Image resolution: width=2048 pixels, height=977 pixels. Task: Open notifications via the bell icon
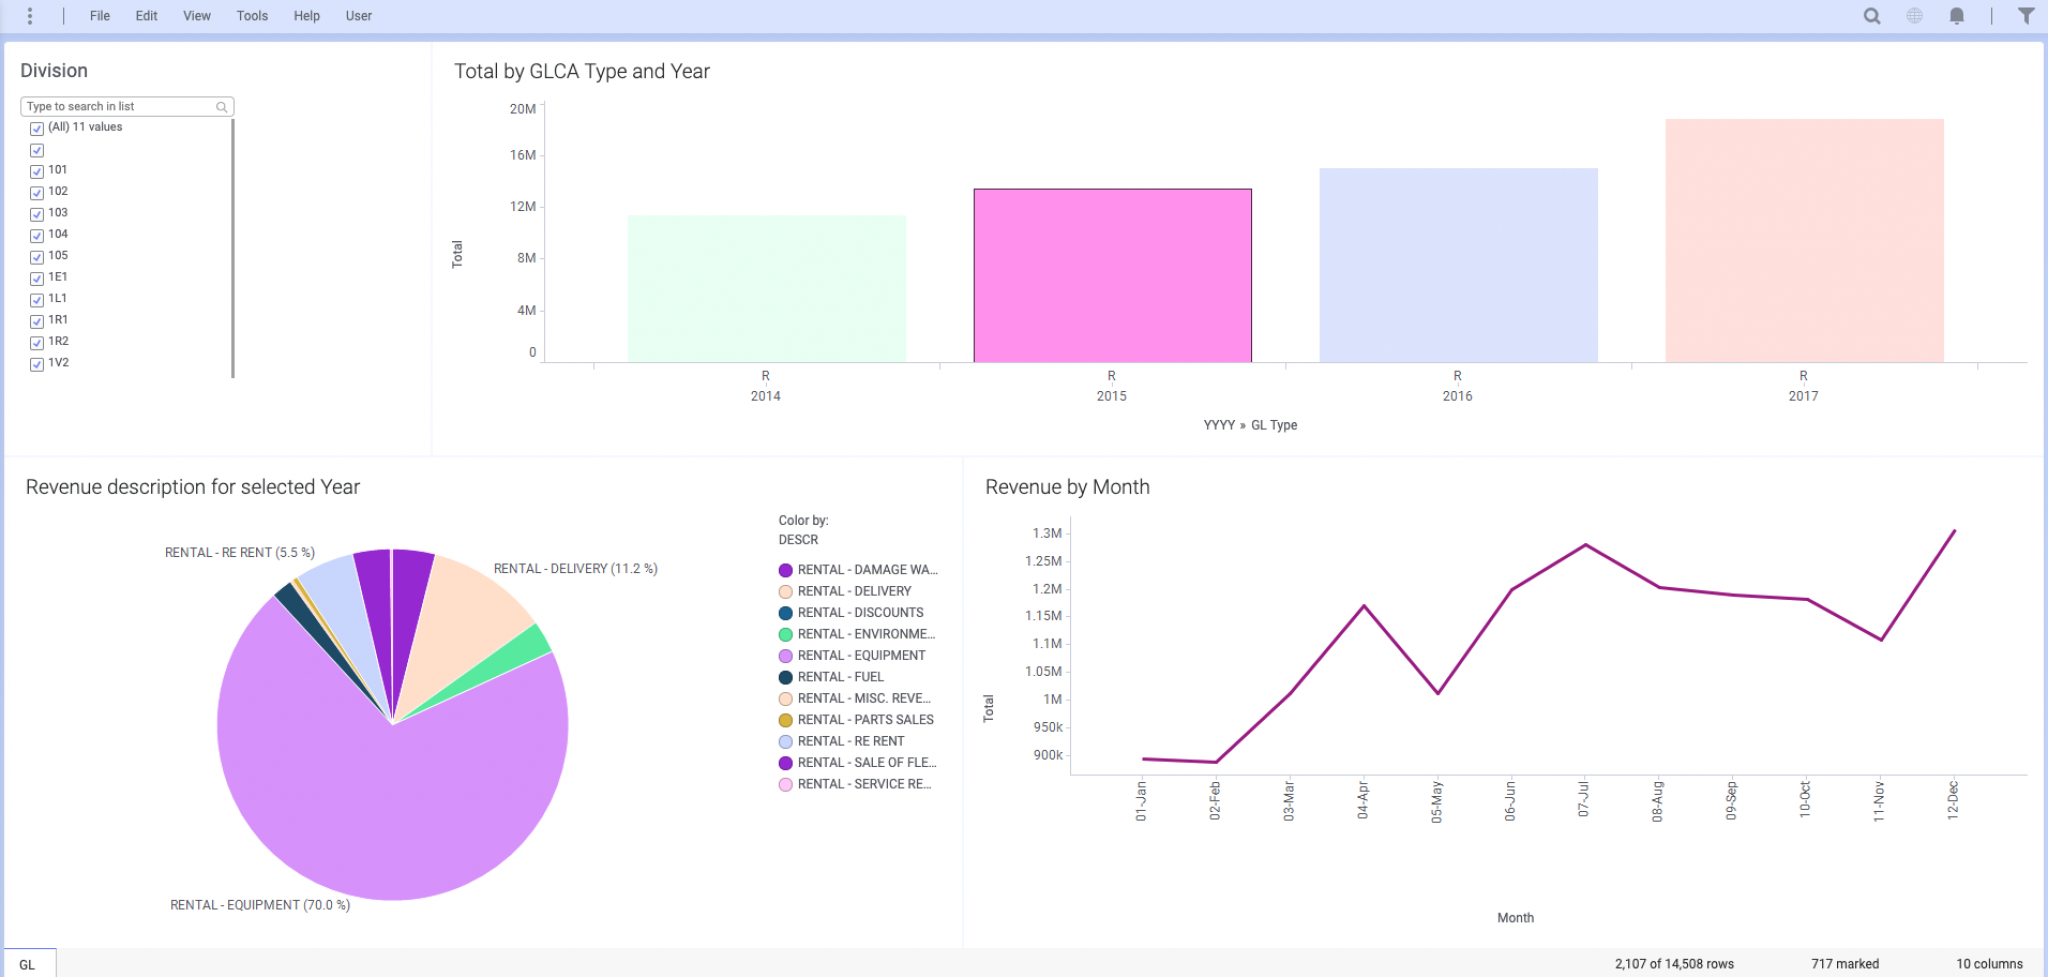[1957, 15]
